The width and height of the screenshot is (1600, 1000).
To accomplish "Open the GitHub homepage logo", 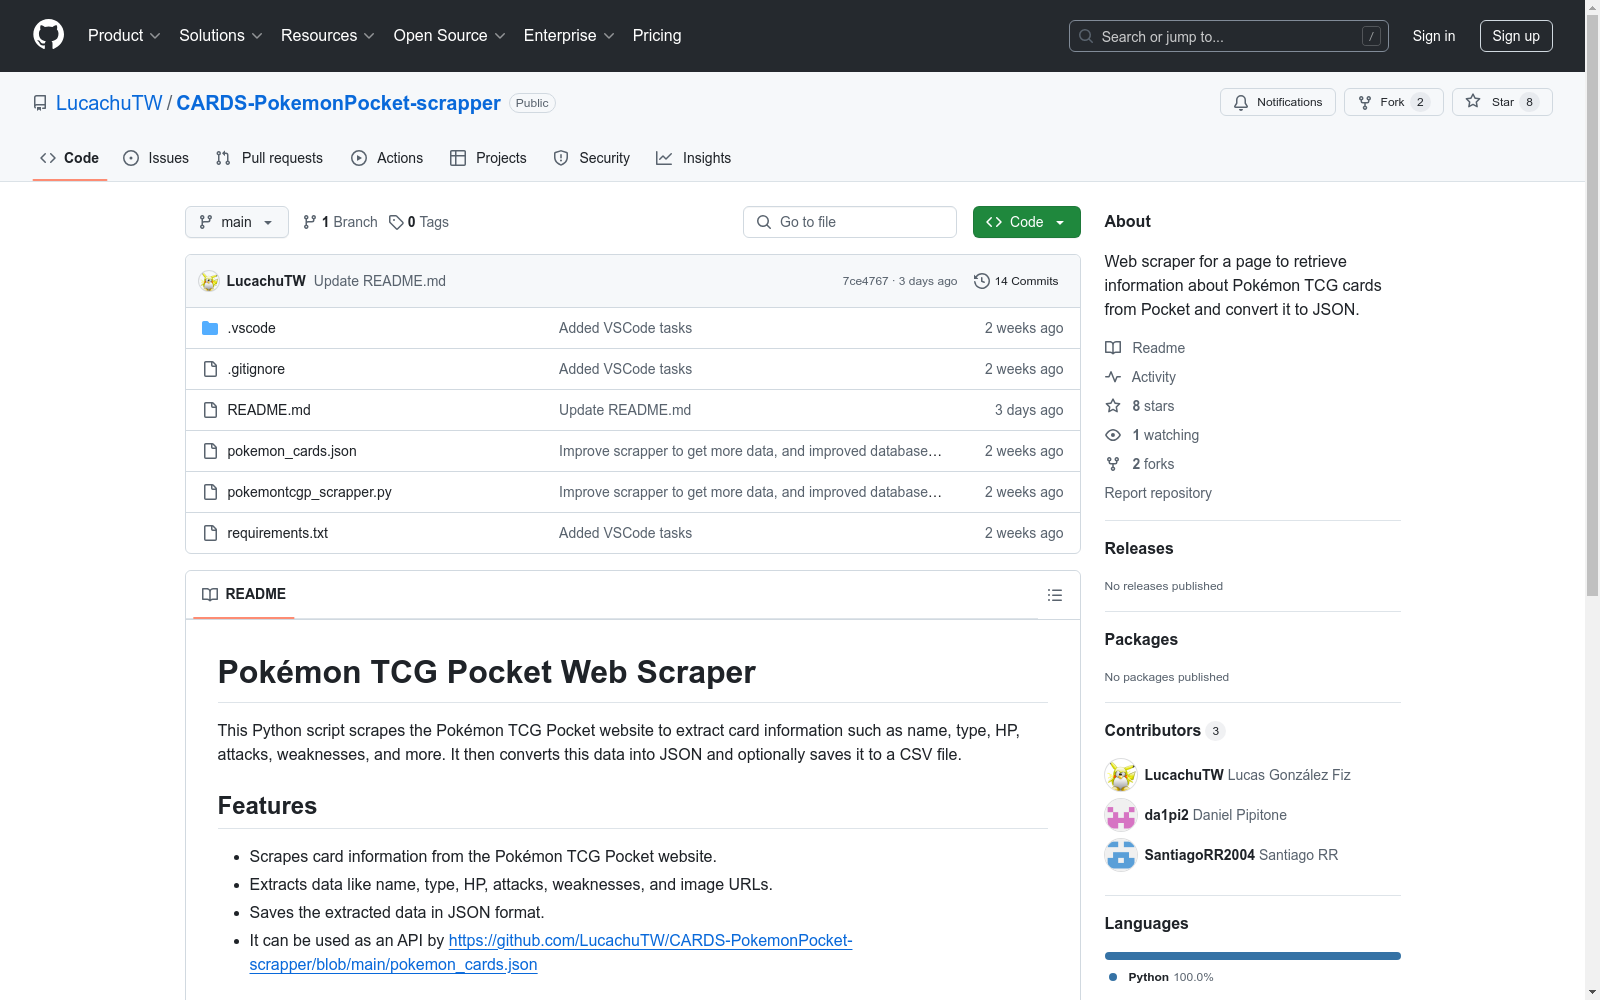I will click(48, 35).
